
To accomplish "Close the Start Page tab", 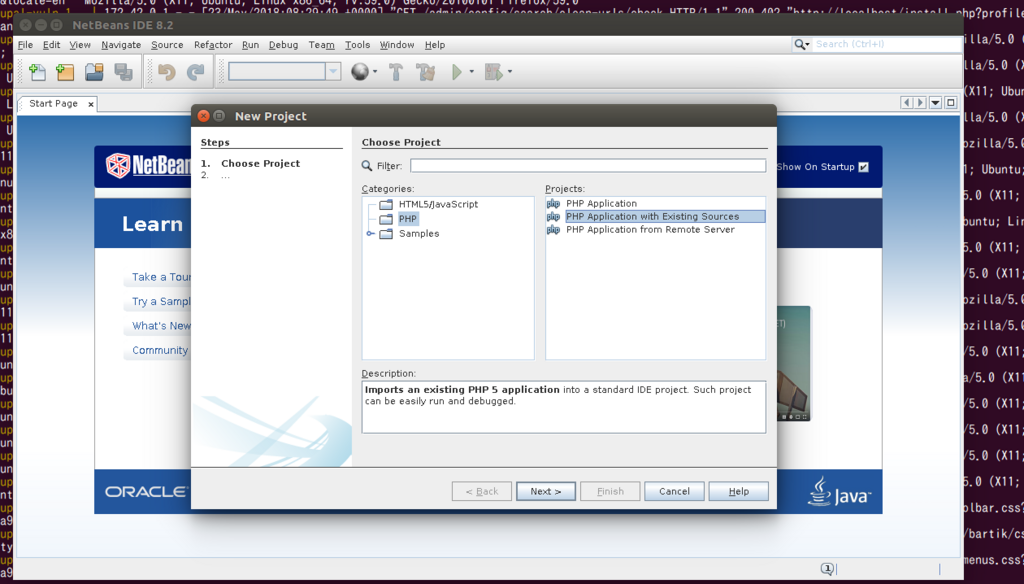I will coord(91,104).
